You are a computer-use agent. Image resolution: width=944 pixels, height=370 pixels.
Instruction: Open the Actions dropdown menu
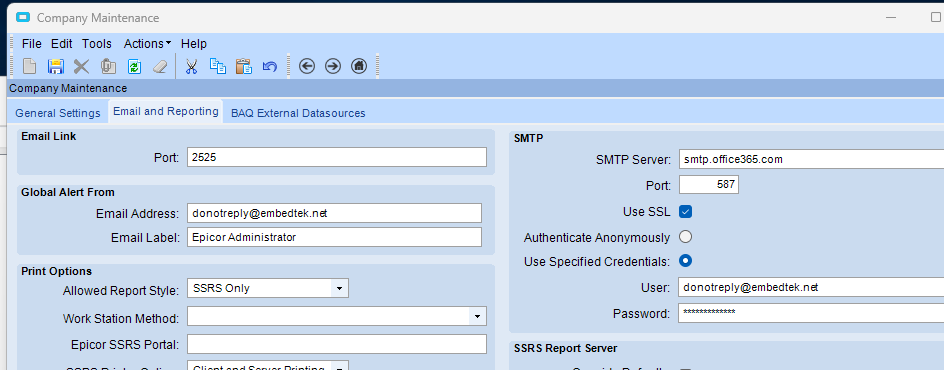tap(148, 44)
